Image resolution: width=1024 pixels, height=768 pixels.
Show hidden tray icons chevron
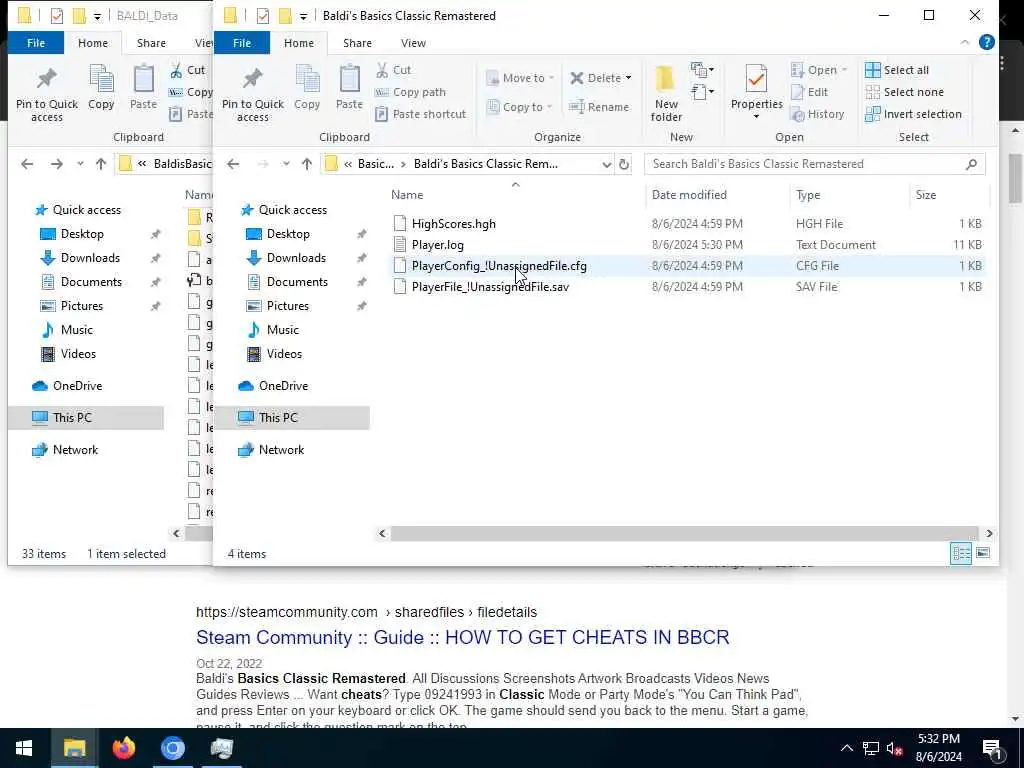[x=846, y=748]
